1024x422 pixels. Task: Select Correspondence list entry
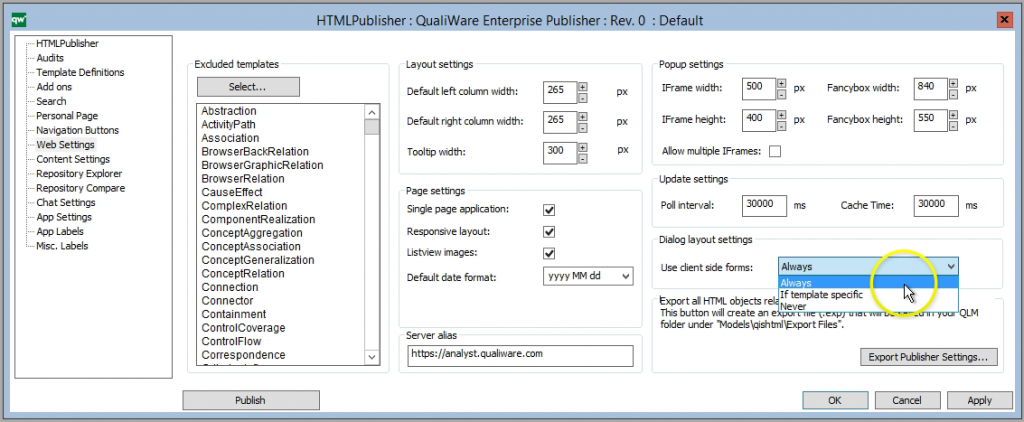tap(243, 355)
